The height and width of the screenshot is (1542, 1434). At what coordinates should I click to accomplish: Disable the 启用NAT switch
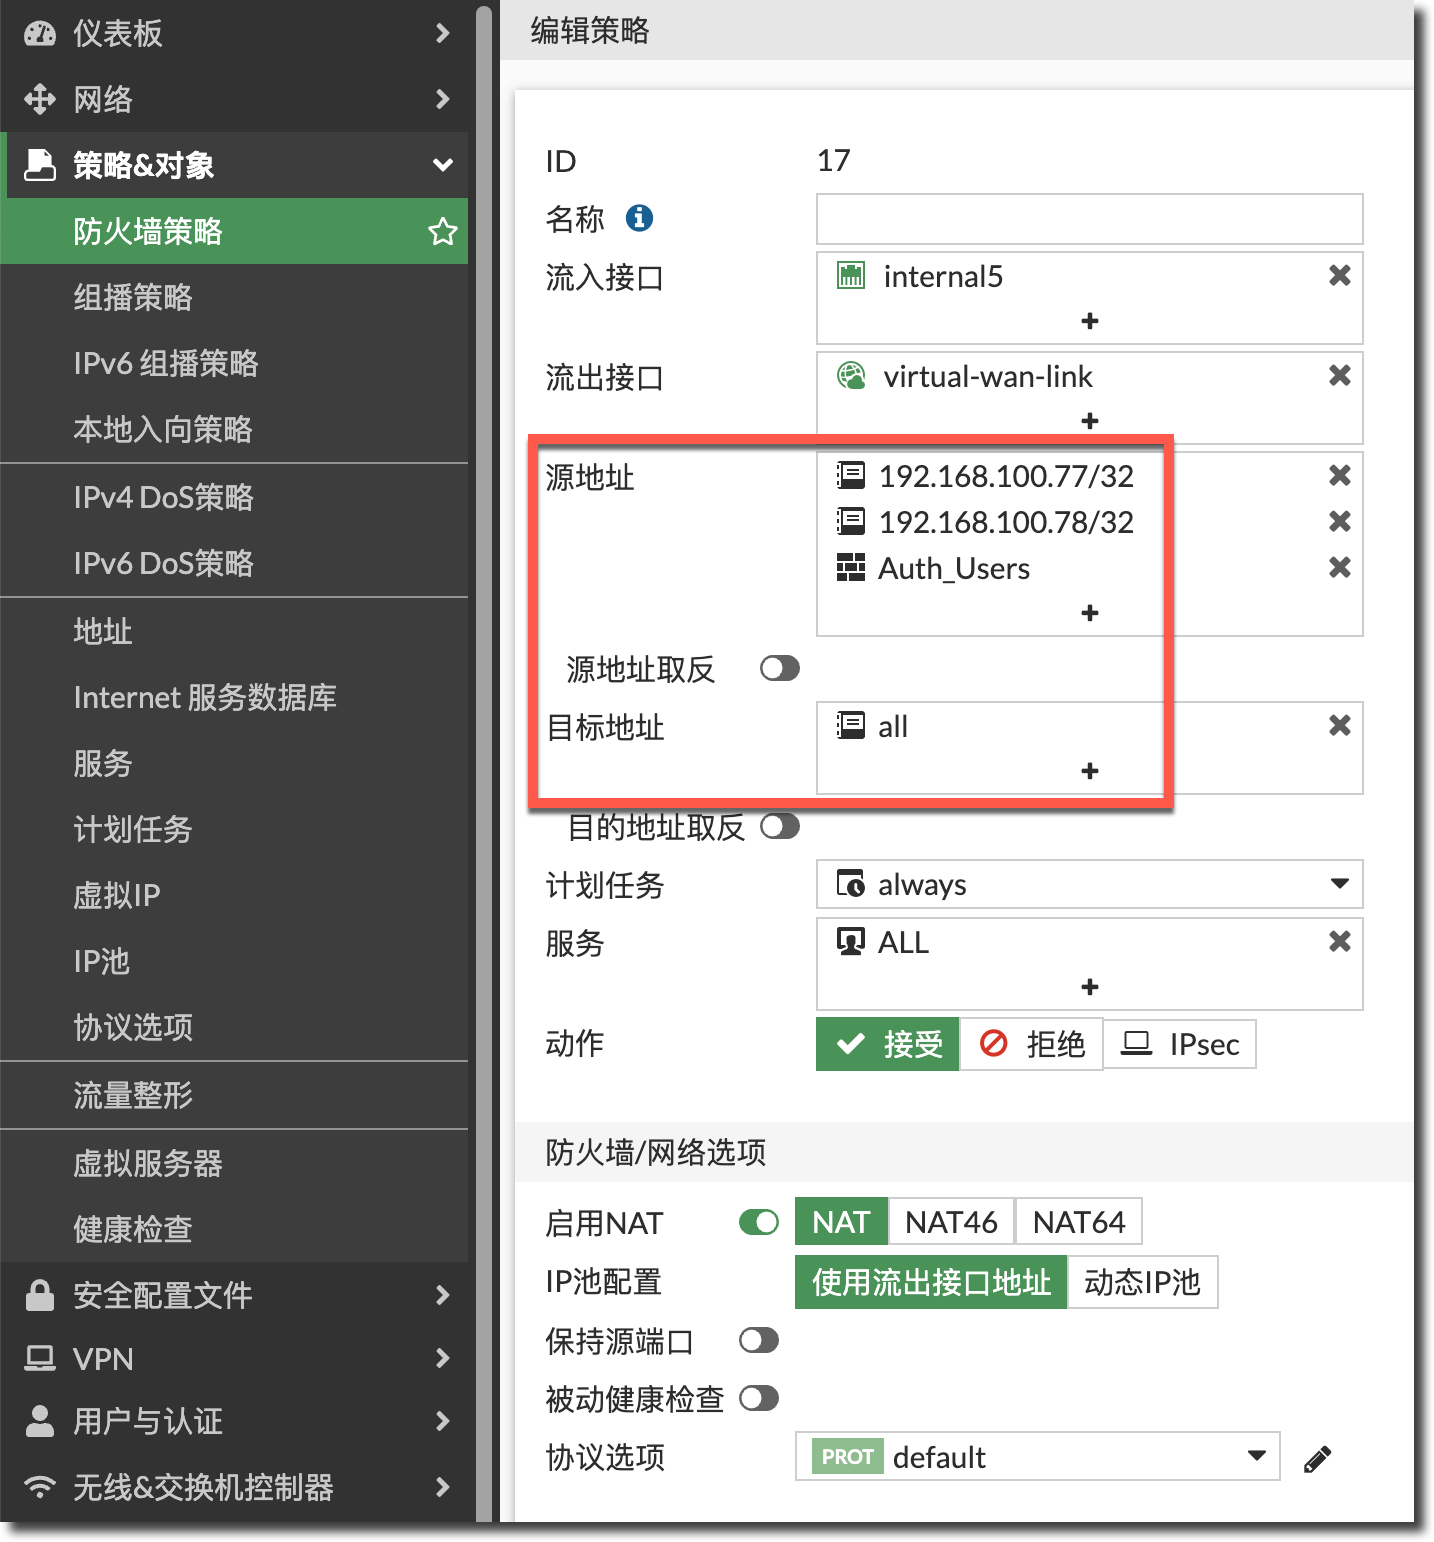[759, 1222]
